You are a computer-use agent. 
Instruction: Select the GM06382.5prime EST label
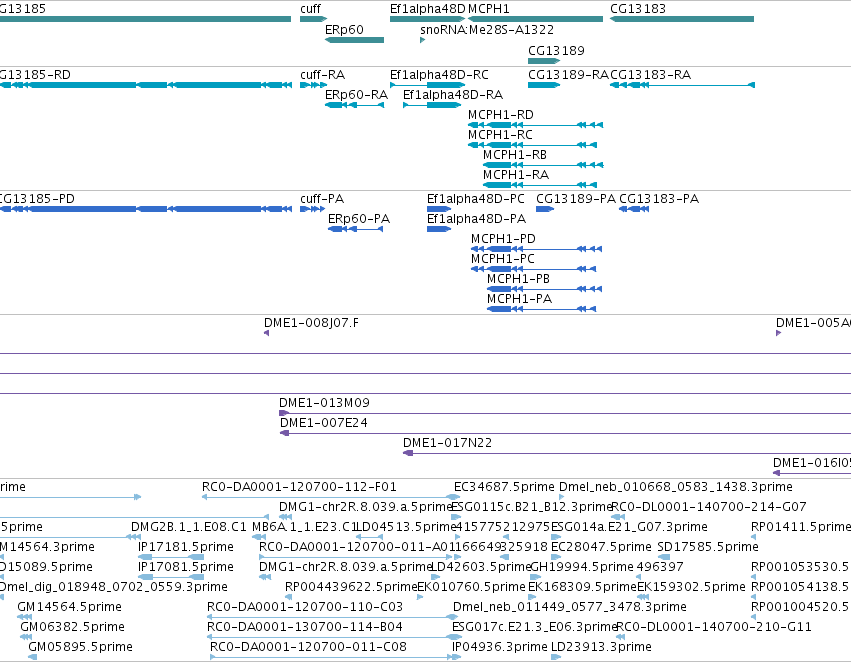(x=72, y=627)
